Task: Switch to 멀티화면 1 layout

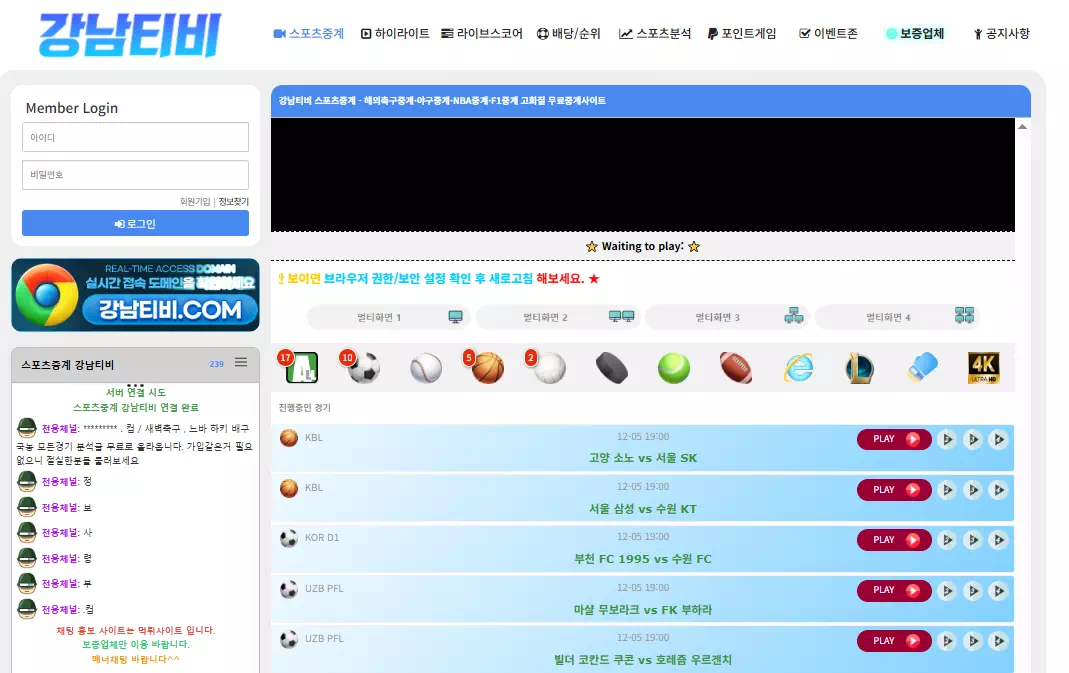Action: click(389, 317)
